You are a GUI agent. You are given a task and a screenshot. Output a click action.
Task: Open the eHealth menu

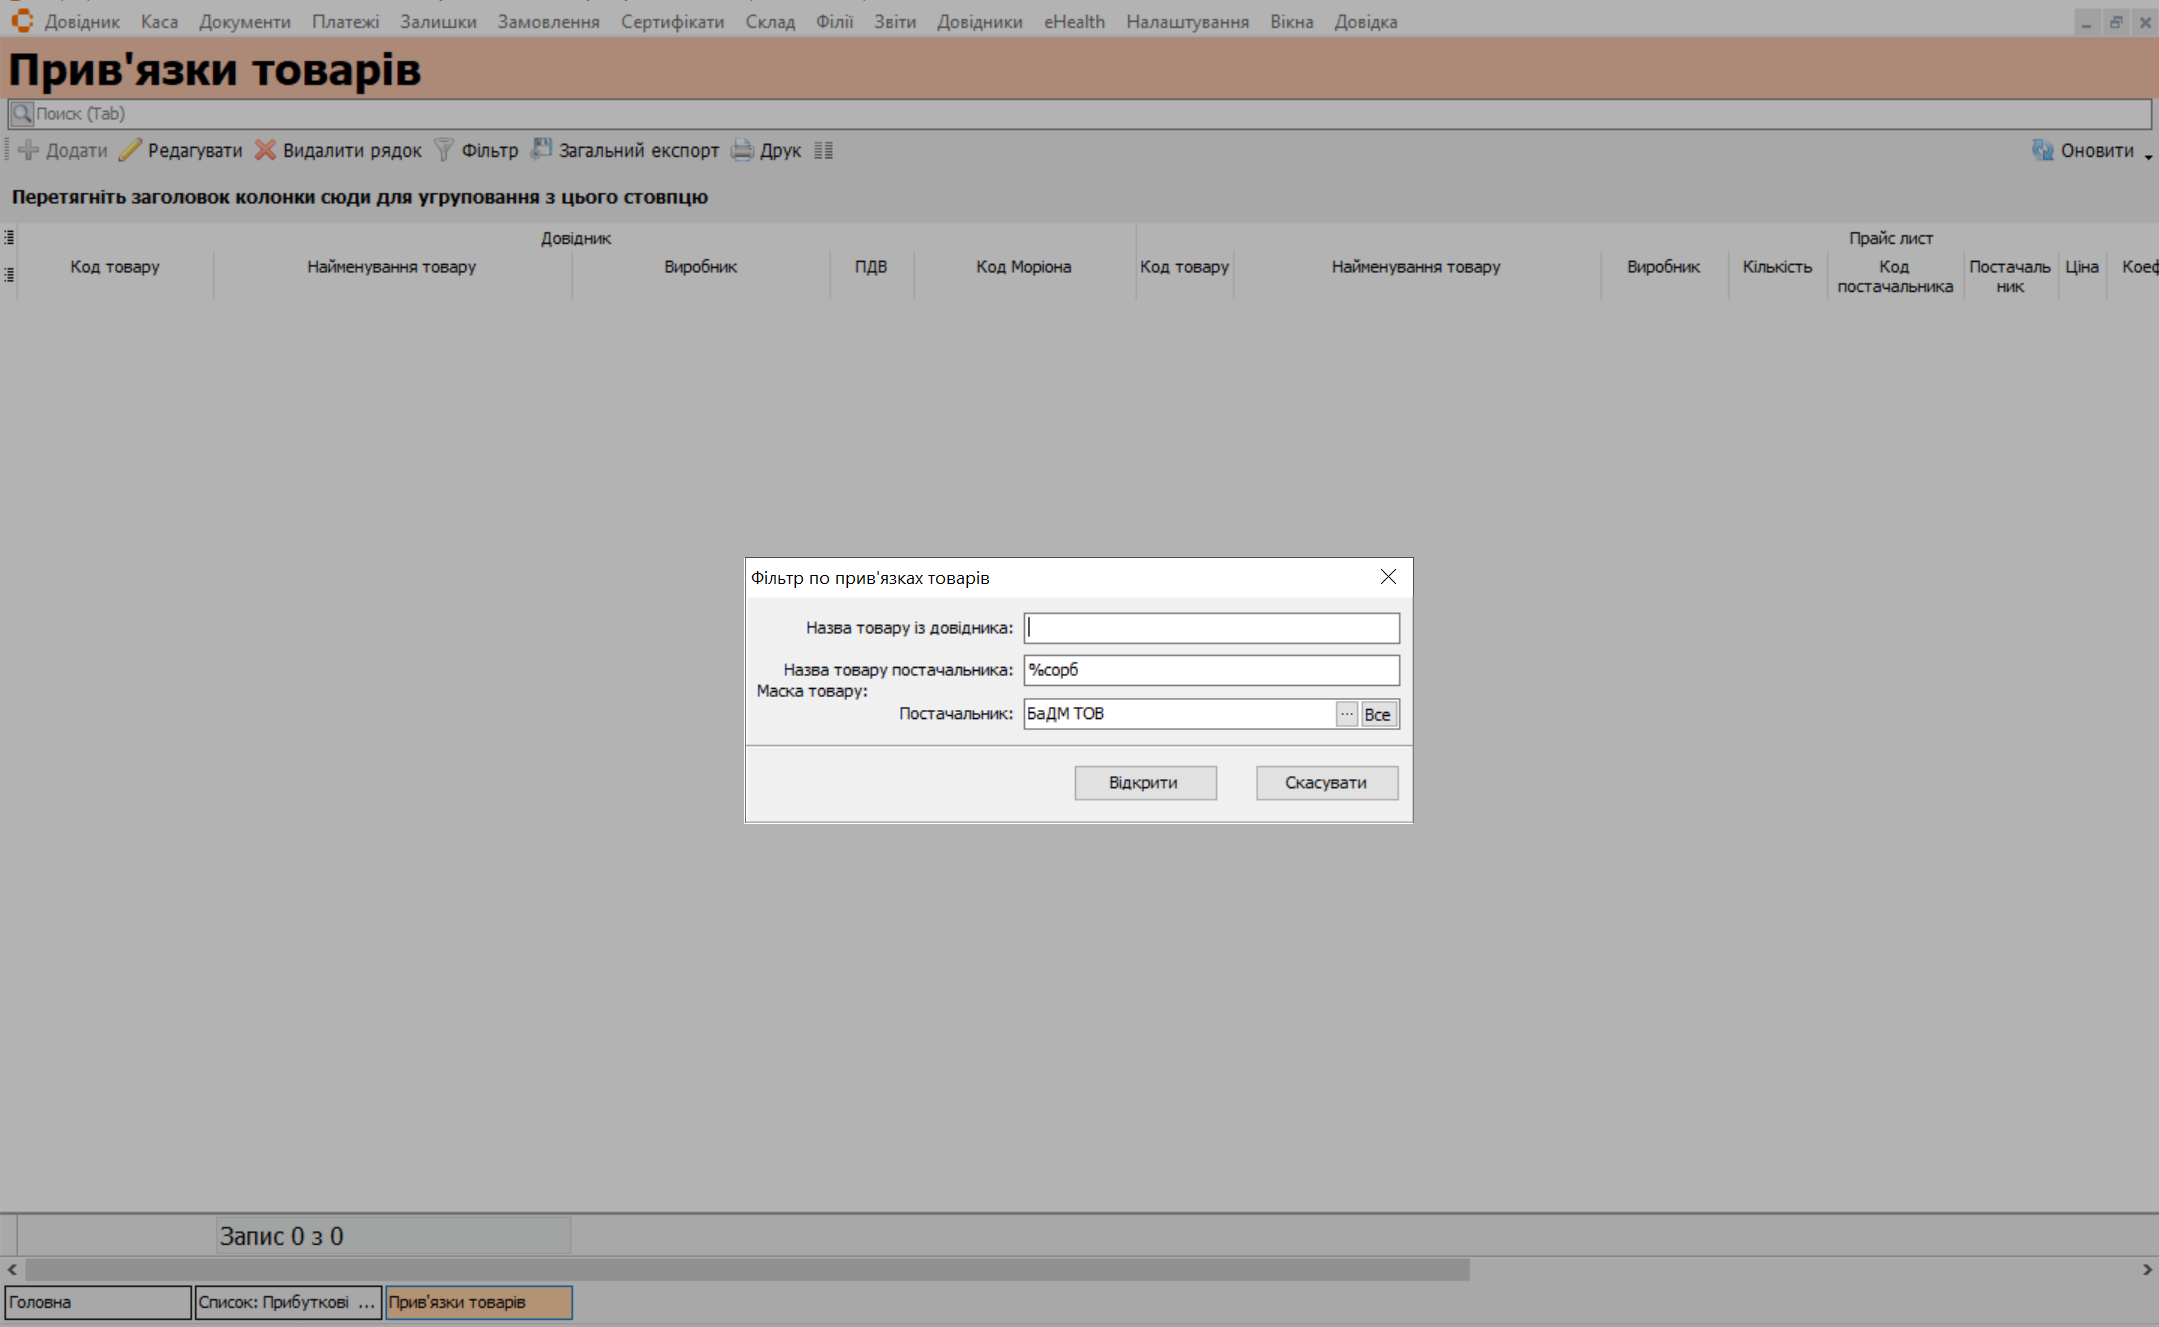coord(1074,22)
